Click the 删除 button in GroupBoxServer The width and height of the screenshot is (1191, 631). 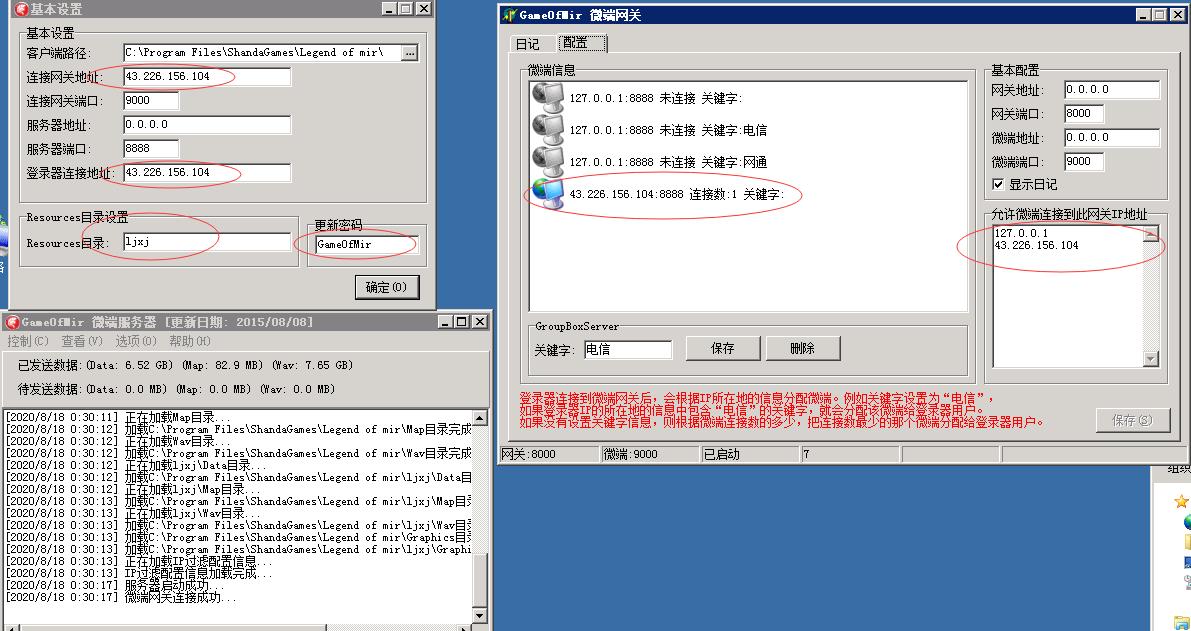(x=803, y=348)
